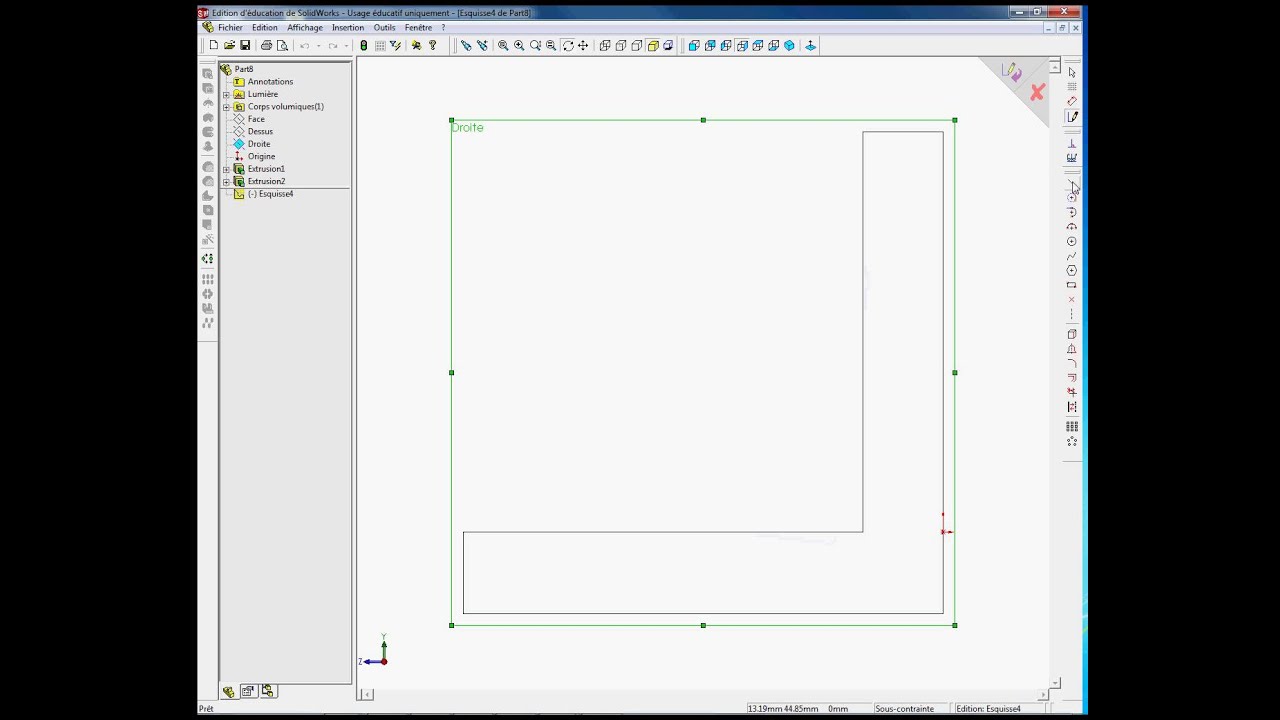Select the Line sketch tool
The height and width of the screenshot is (720, 1280).
point(1070,185)
